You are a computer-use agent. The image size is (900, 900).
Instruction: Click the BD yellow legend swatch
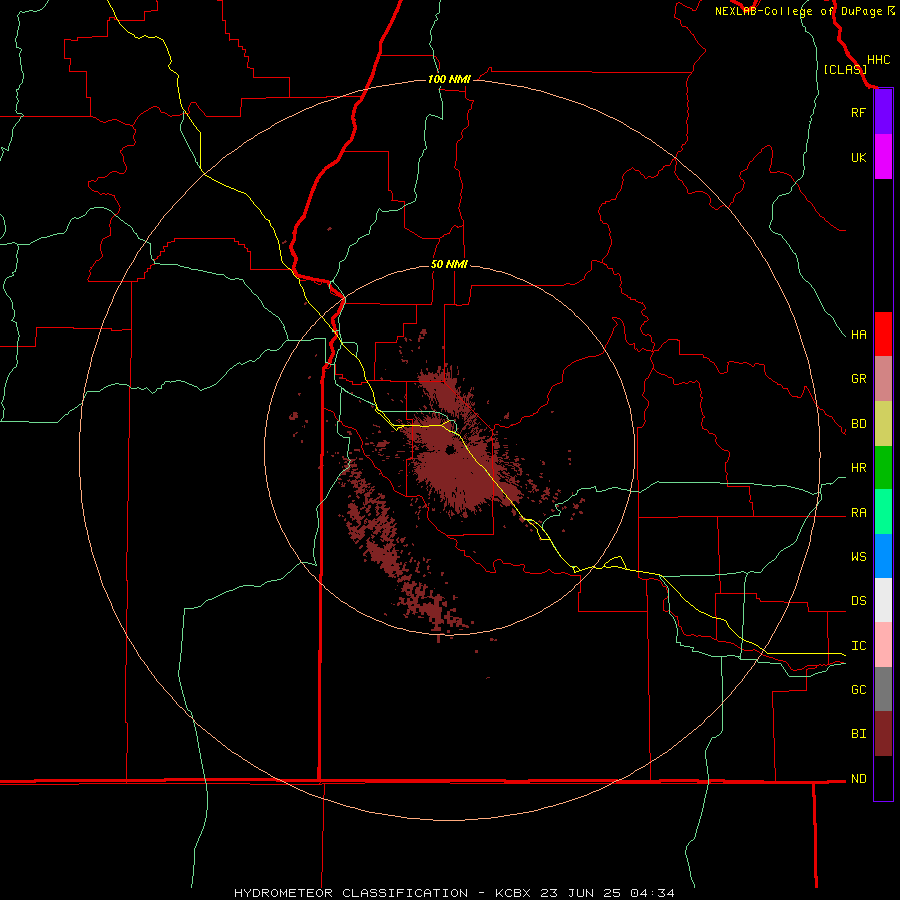[883, 424]
